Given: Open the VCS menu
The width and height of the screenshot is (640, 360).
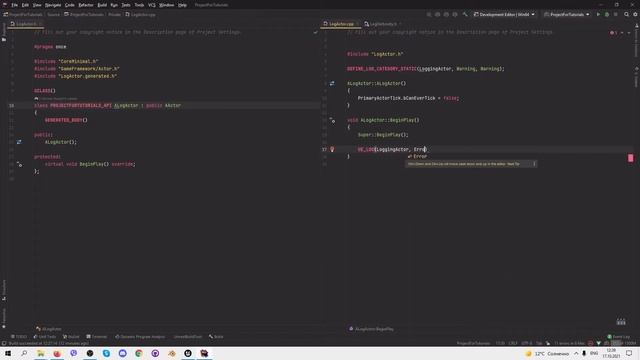Looking at the screenshot, I should [151, 5].
